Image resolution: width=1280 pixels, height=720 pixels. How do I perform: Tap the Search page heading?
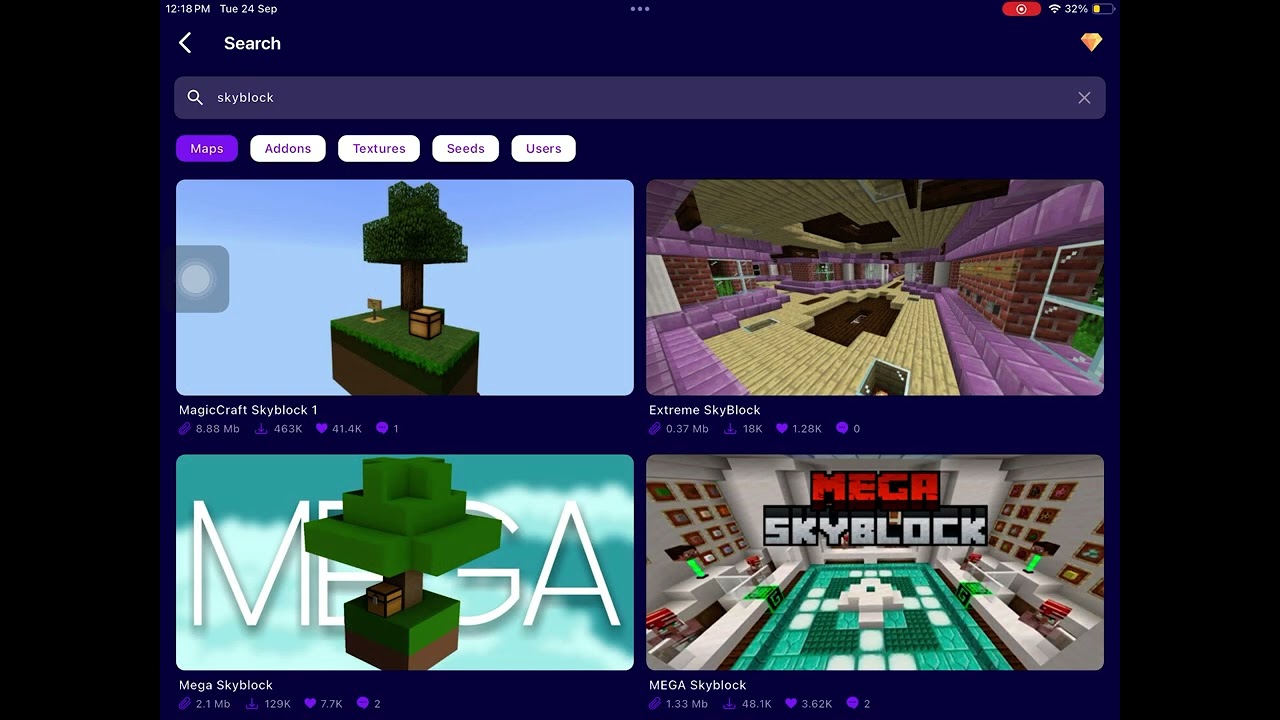click(x=252, y=43)
